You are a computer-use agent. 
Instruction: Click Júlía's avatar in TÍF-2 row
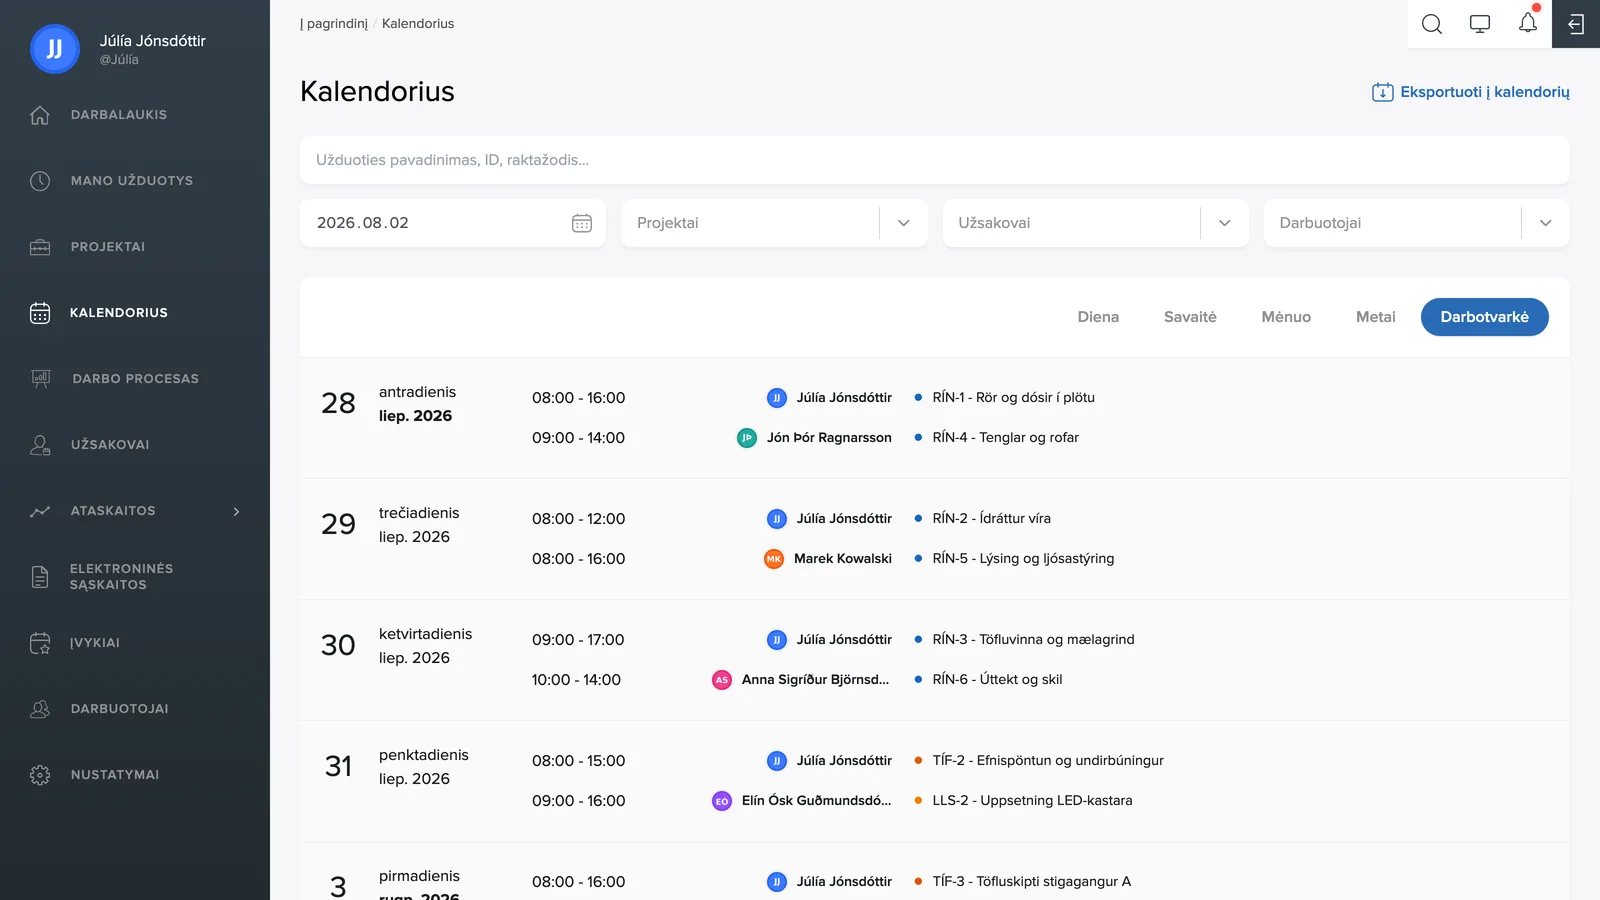pyautogui.click(x=777, y=761)
